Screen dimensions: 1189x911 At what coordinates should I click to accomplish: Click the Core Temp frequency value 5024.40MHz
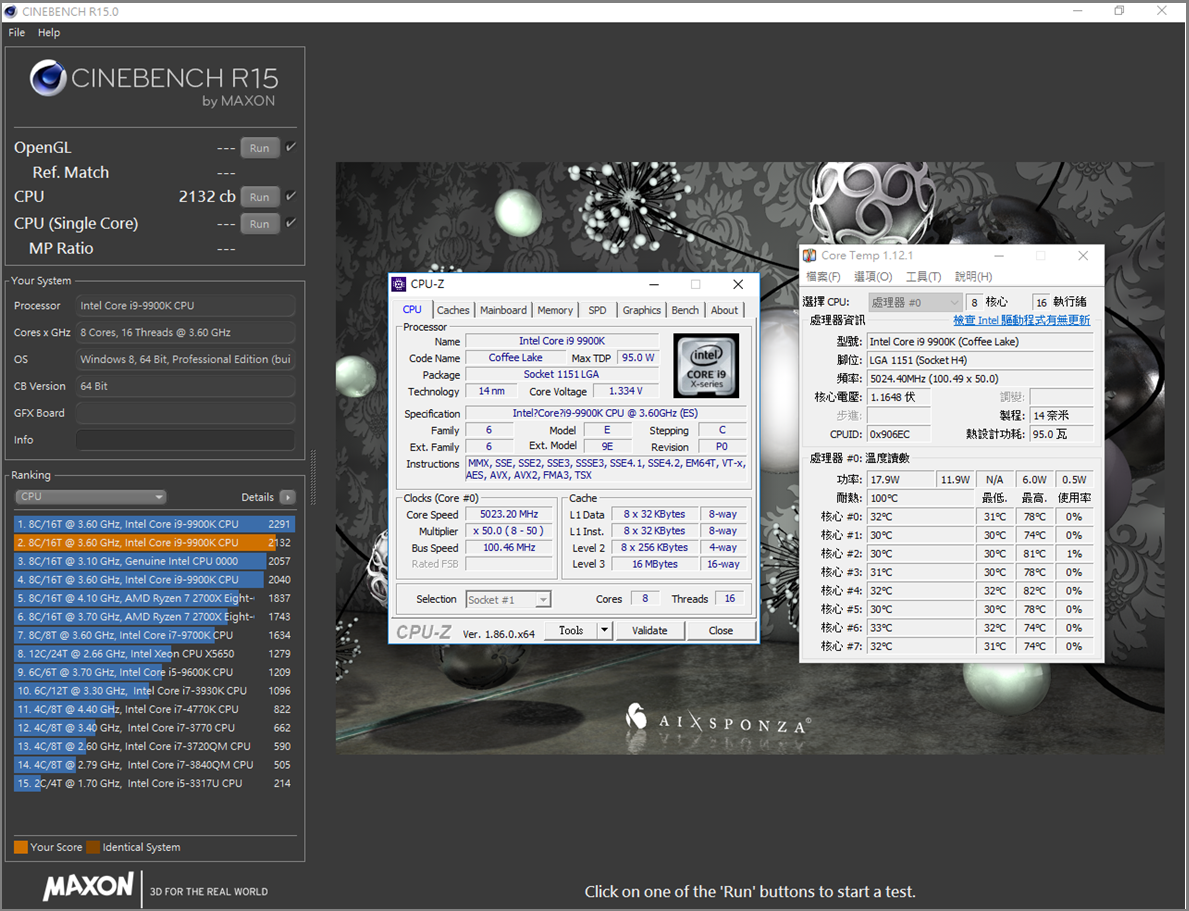pos(980,379)
